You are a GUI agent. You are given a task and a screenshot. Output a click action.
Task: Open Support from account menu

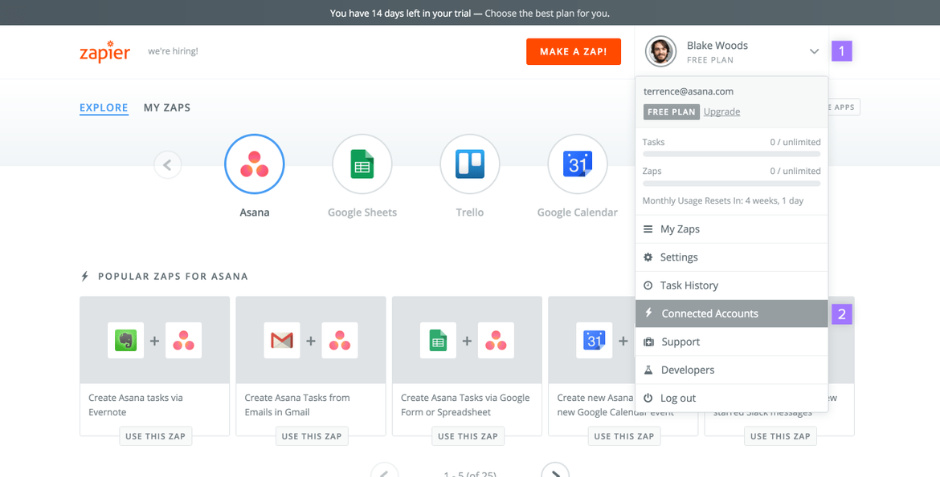(731, 342)
